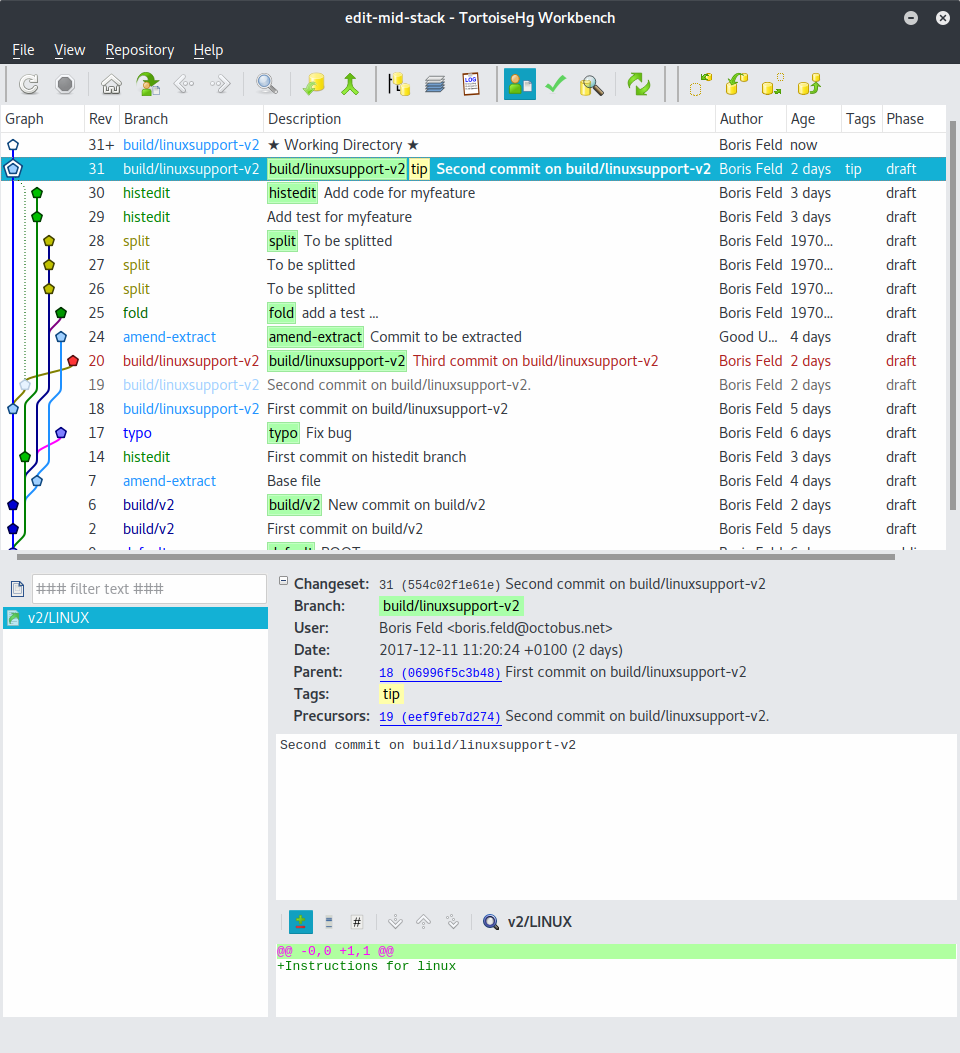Viewport: 960px width, 1053px height.
Task: Select revision 30 'Add code for myfeature'
Action: (474, 193)
